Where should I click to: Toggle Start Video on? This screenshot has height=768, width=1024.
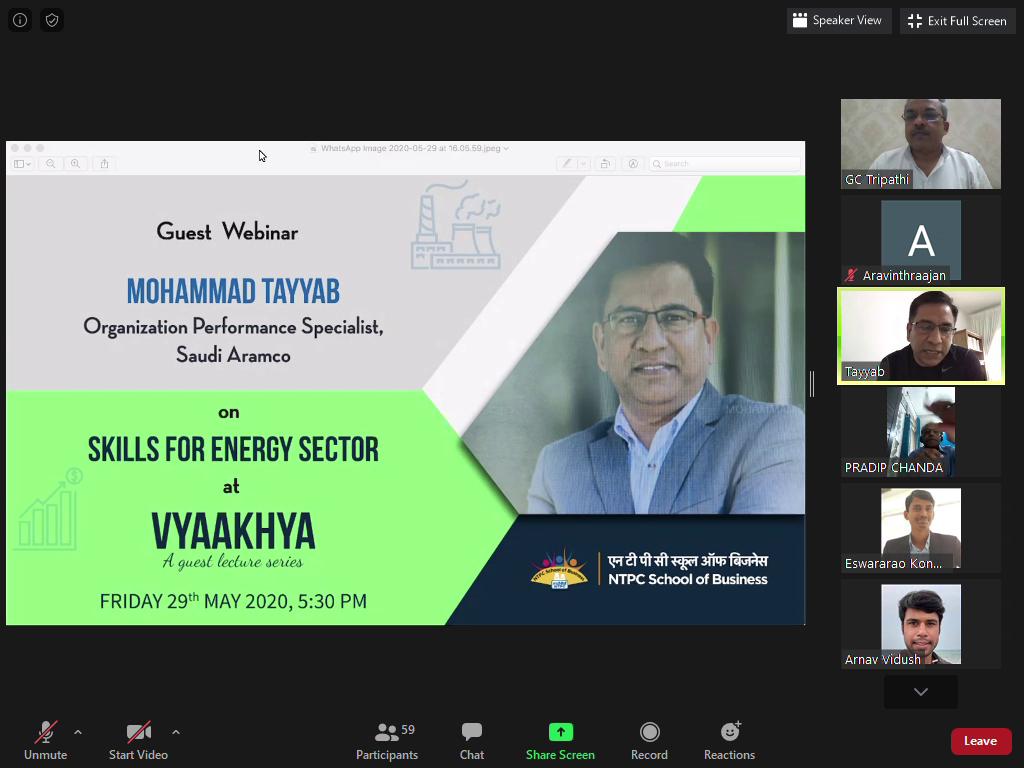(138, 741)
